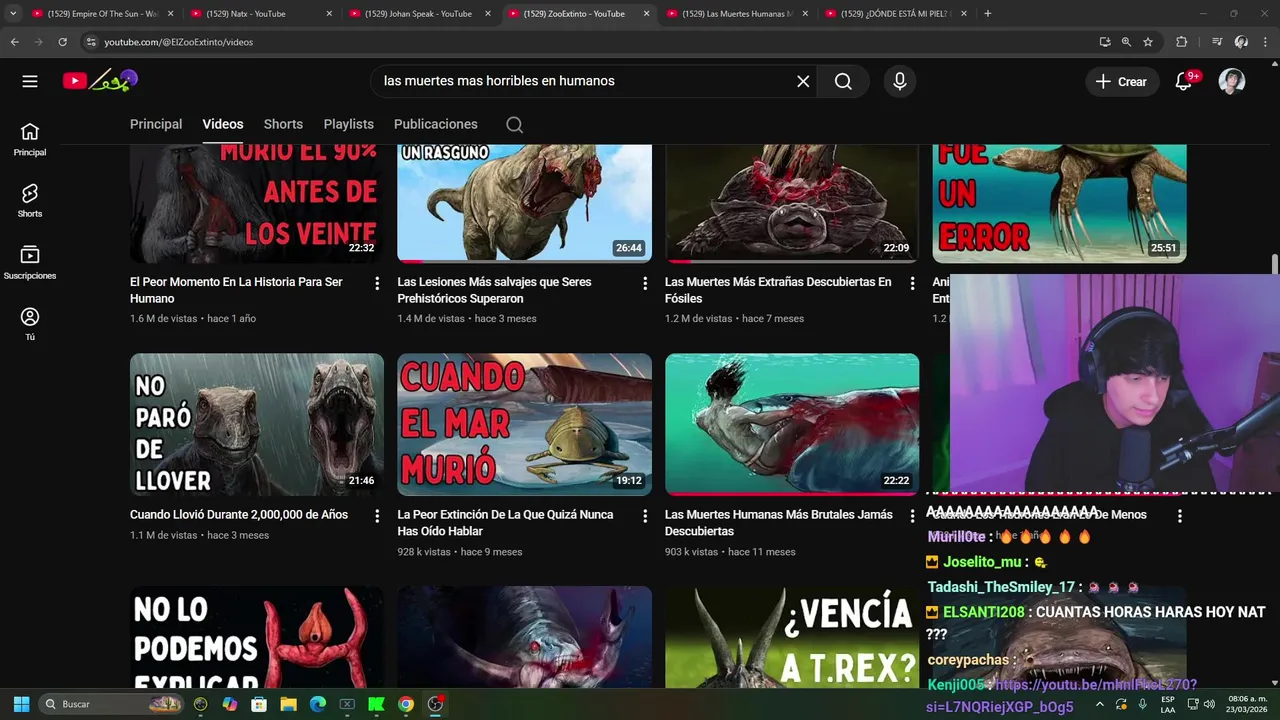Click the install app icon in address bar
The width and height of the screenshot is (1280, 720).
1104,42
